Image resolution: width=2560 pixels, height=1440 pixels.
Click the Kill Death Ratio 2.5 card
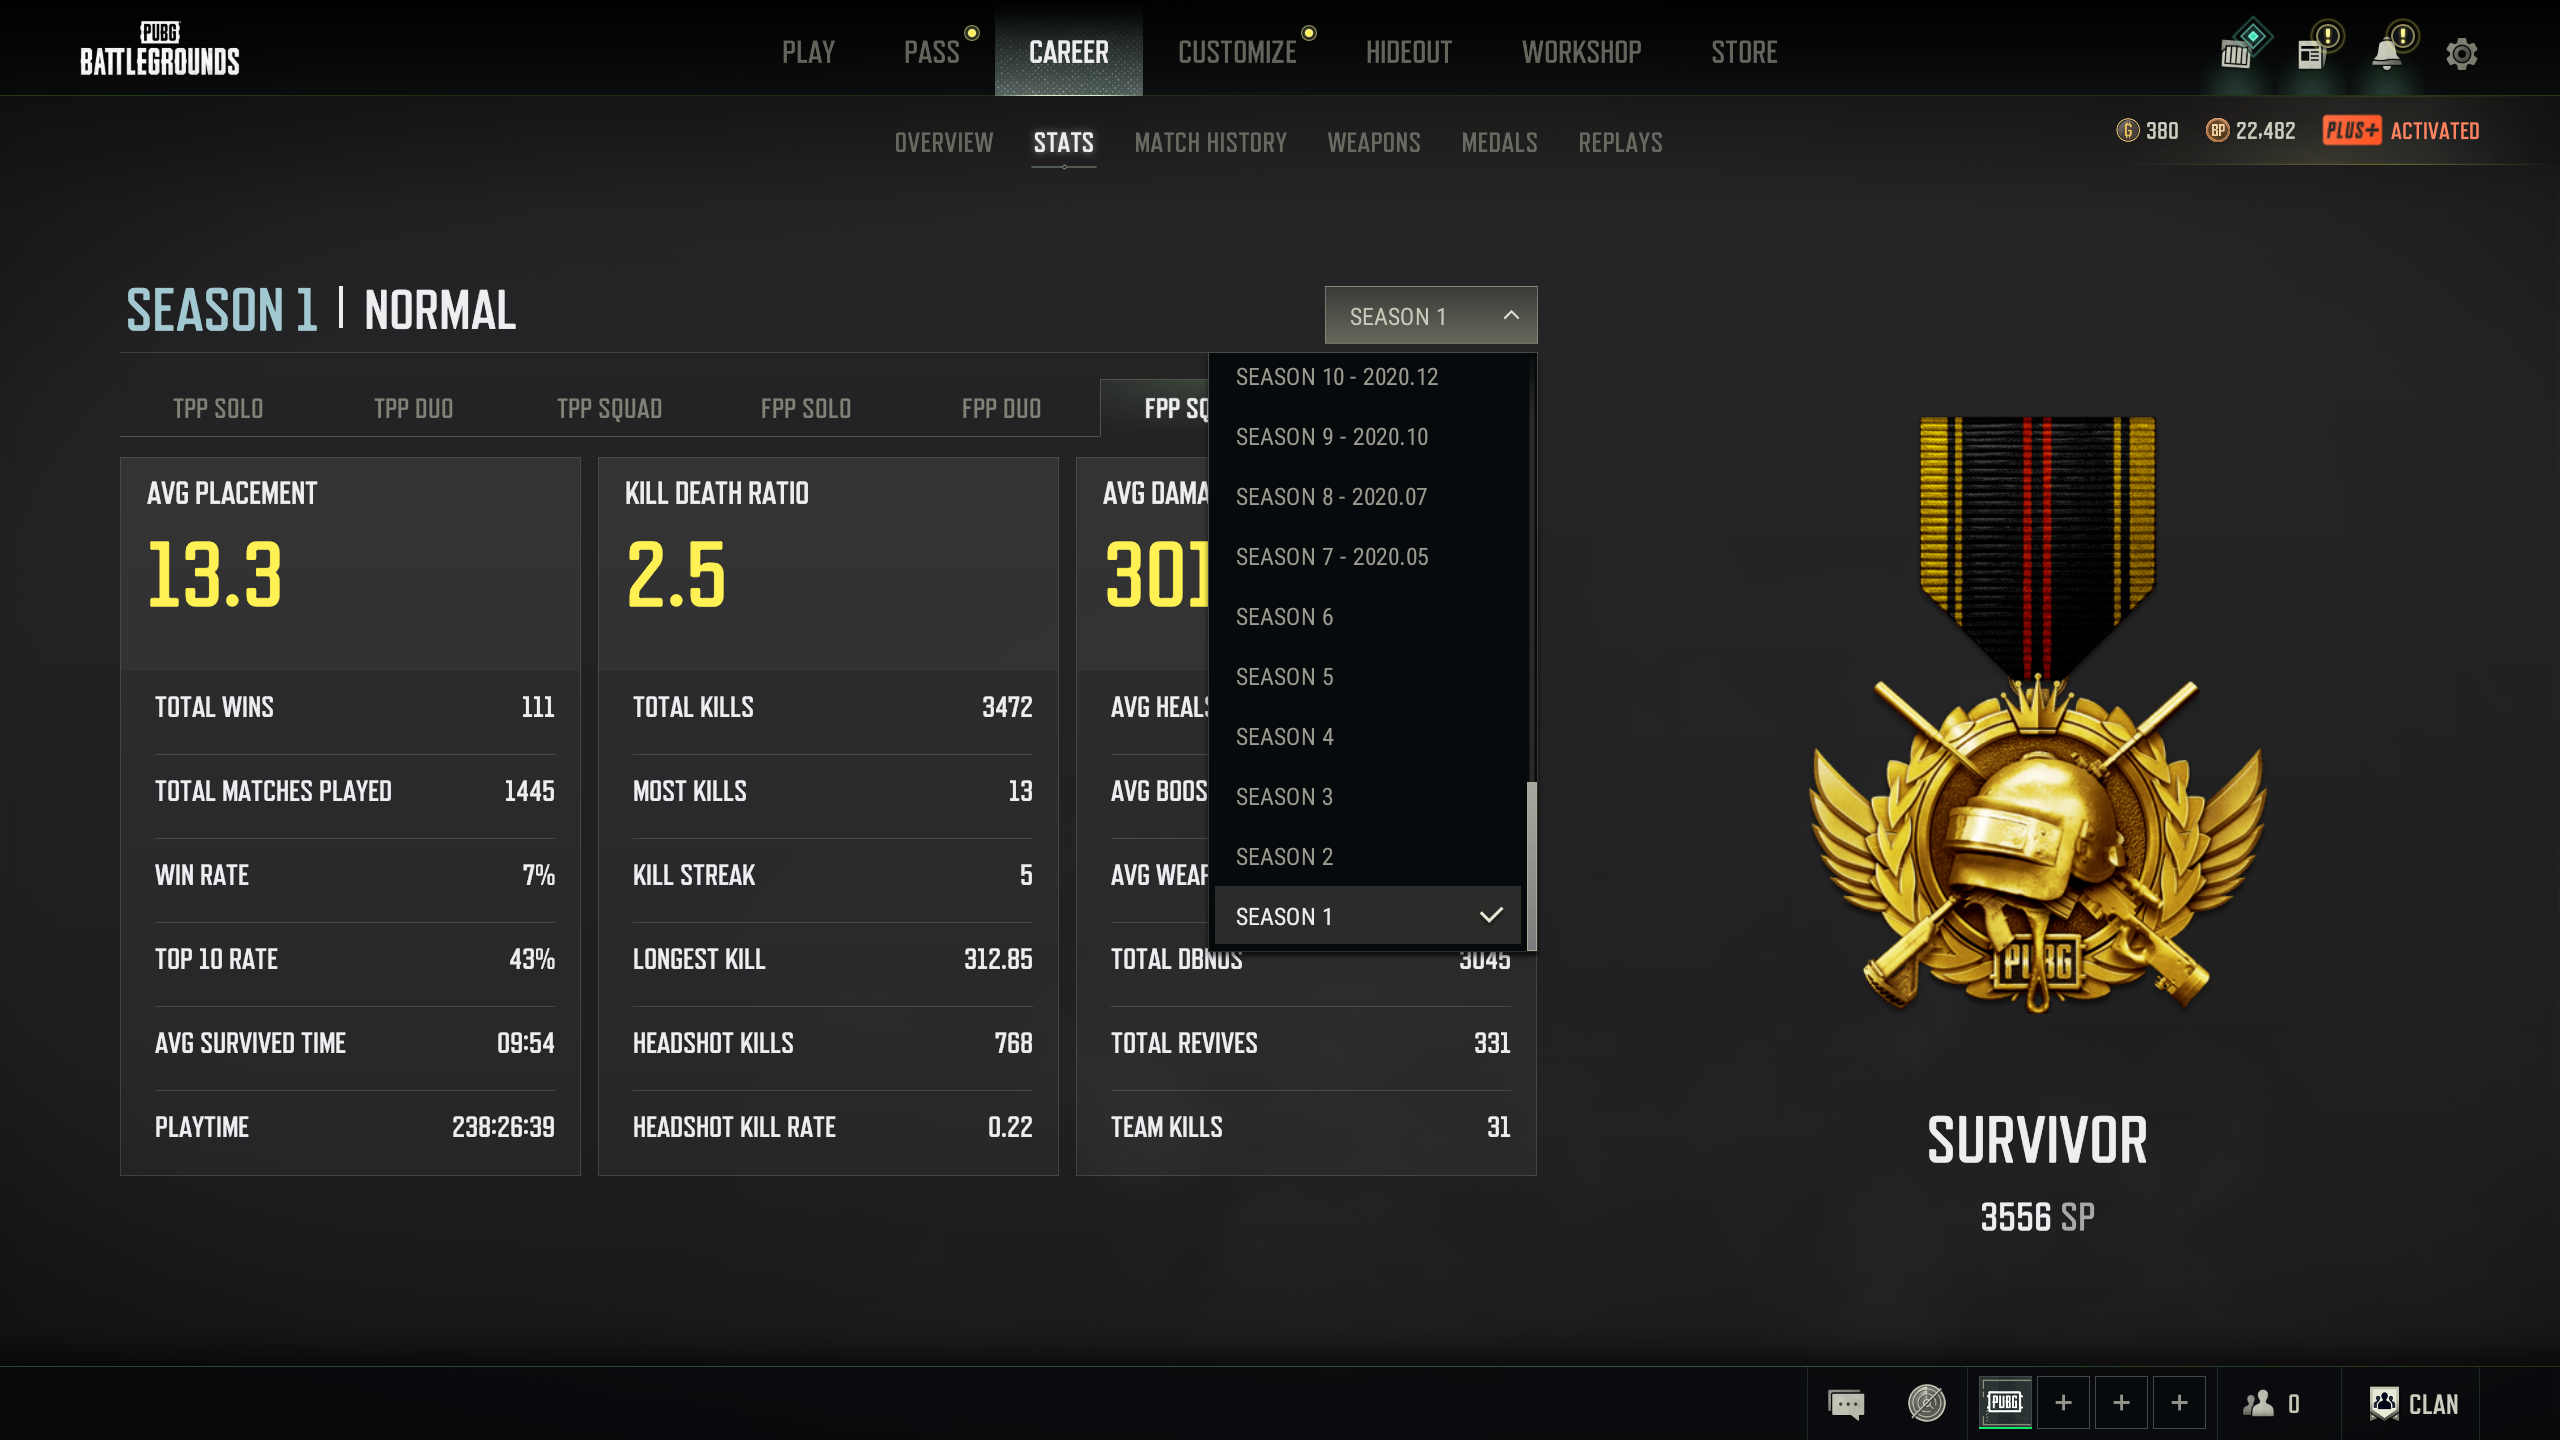[828, 564]
